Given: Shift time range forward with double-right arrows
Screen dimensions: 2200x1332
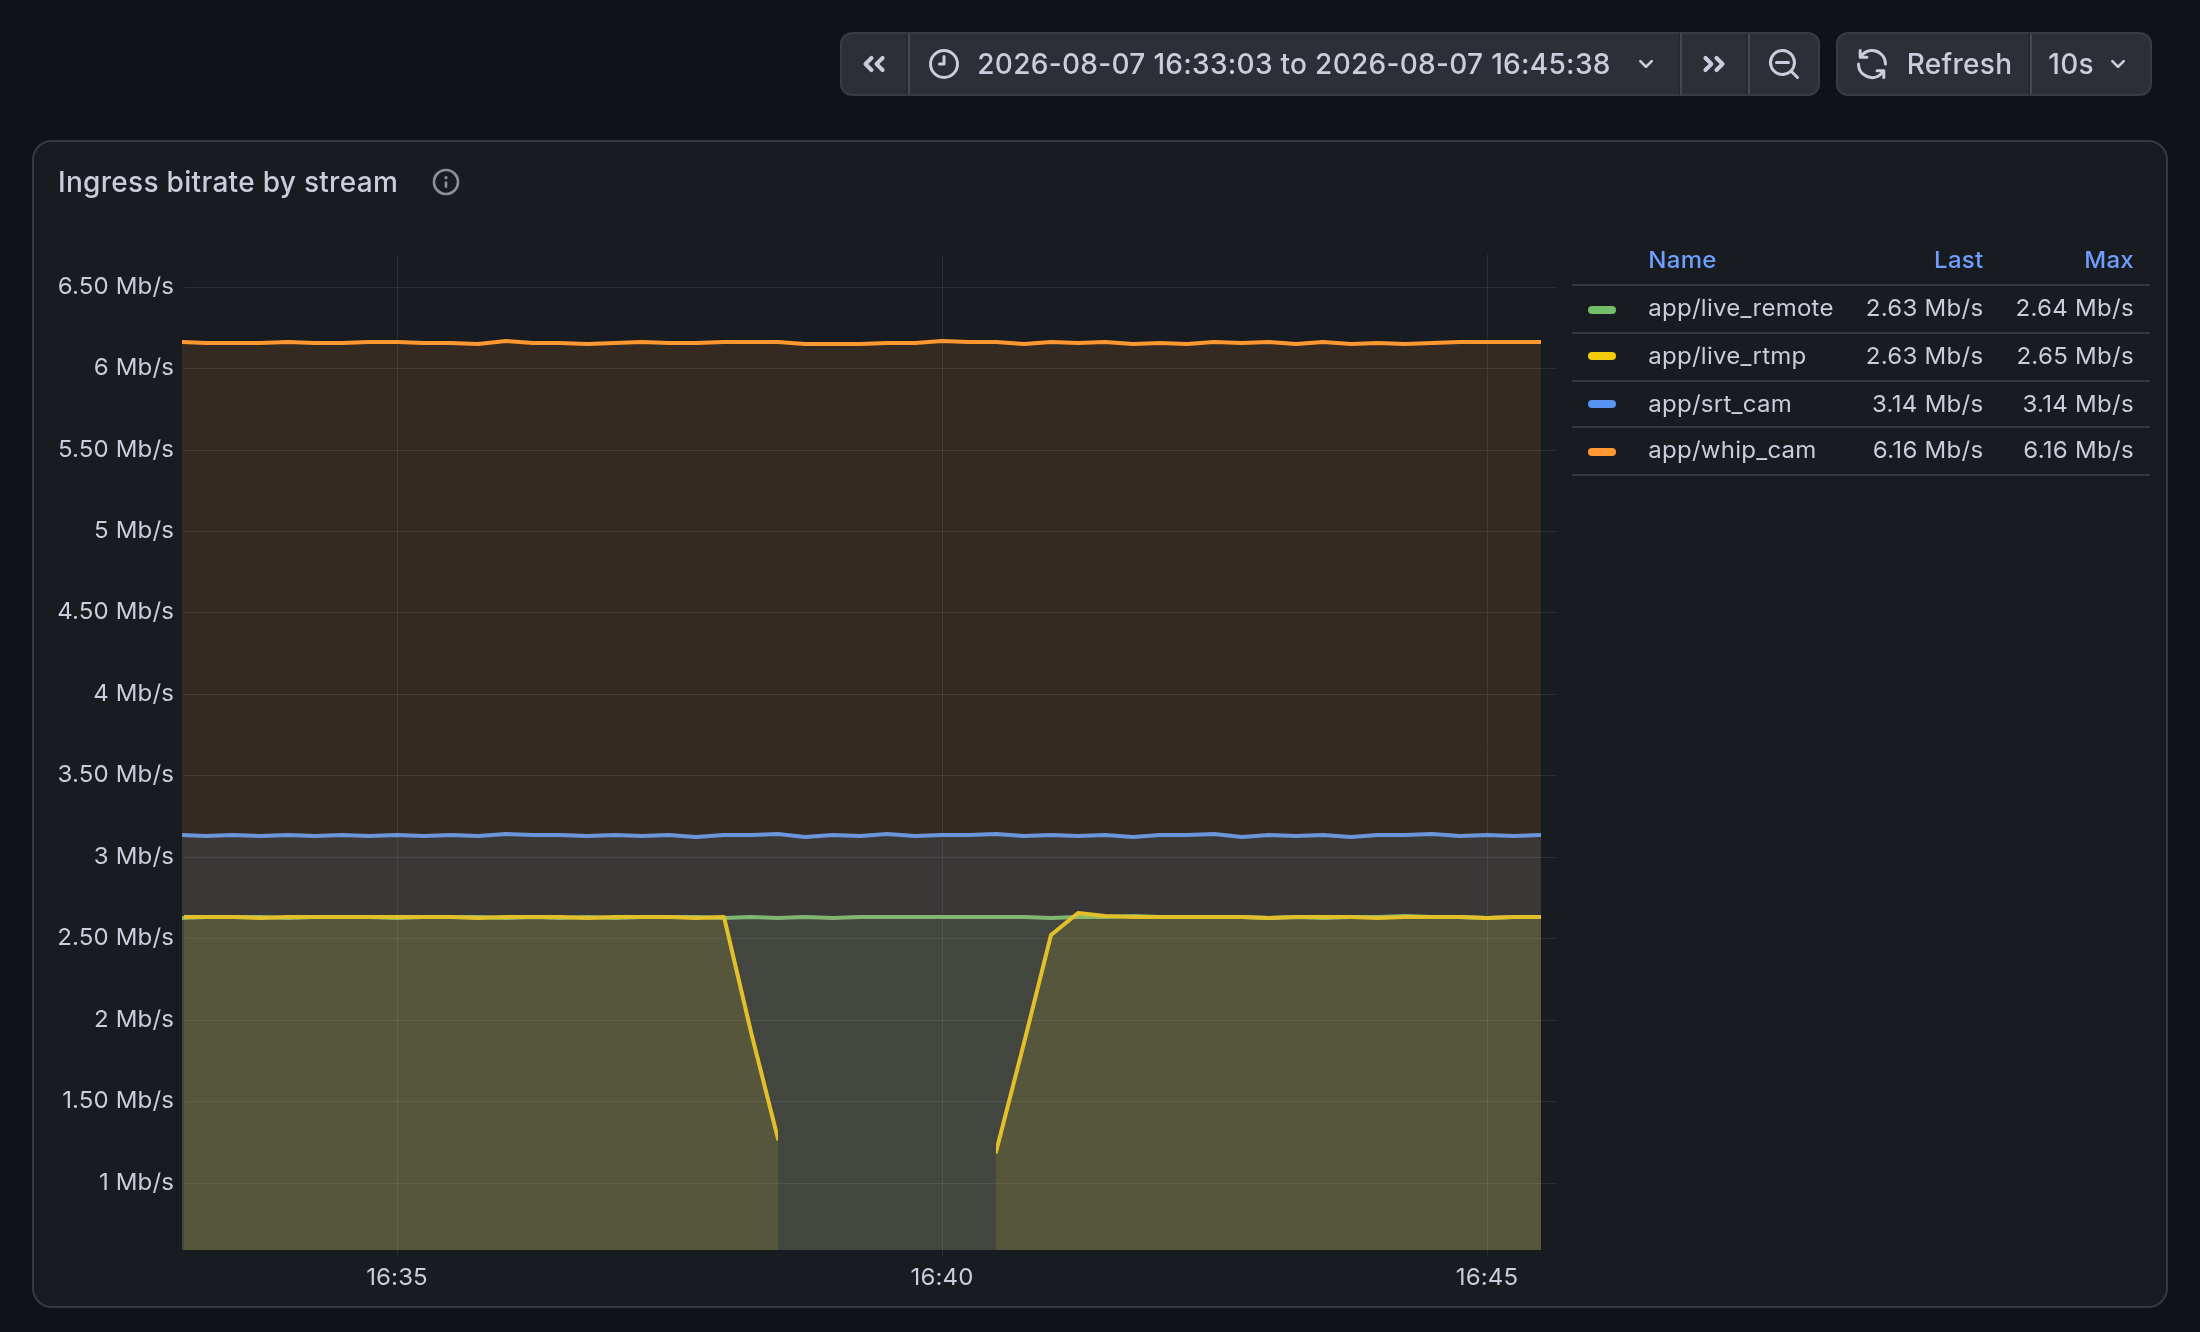Looking at the screenshot, I should tap(1714, 64).
